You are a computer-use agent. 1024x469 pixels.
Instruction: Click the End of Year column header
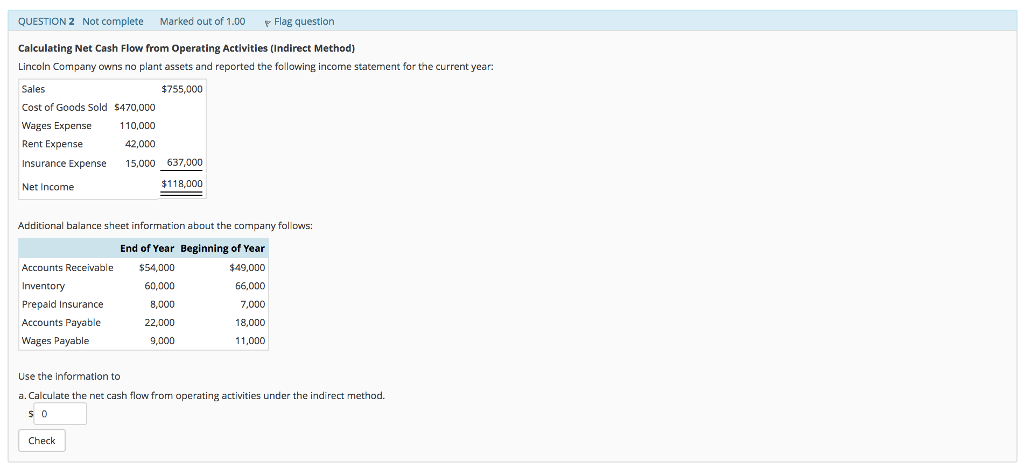click(x=147, y=248)
